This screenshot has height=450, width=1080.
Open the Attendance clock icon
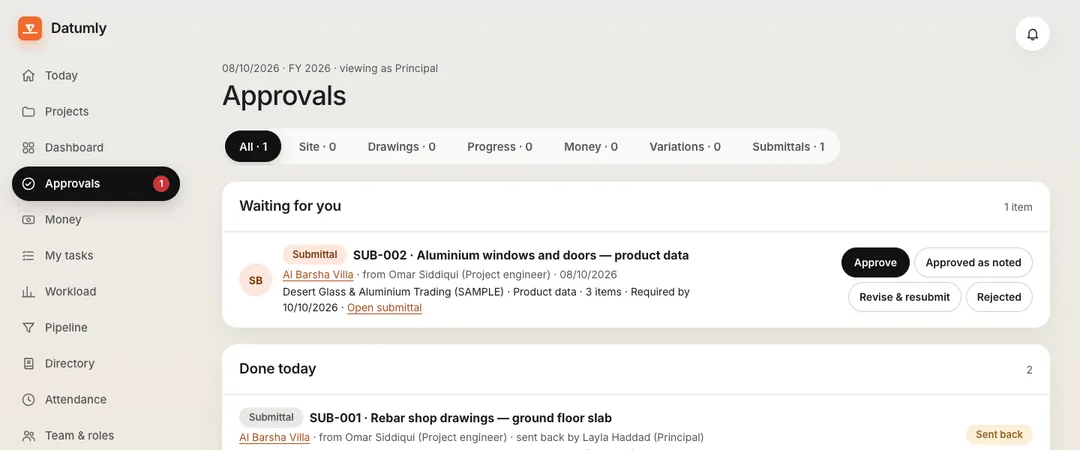click(28, 400)
